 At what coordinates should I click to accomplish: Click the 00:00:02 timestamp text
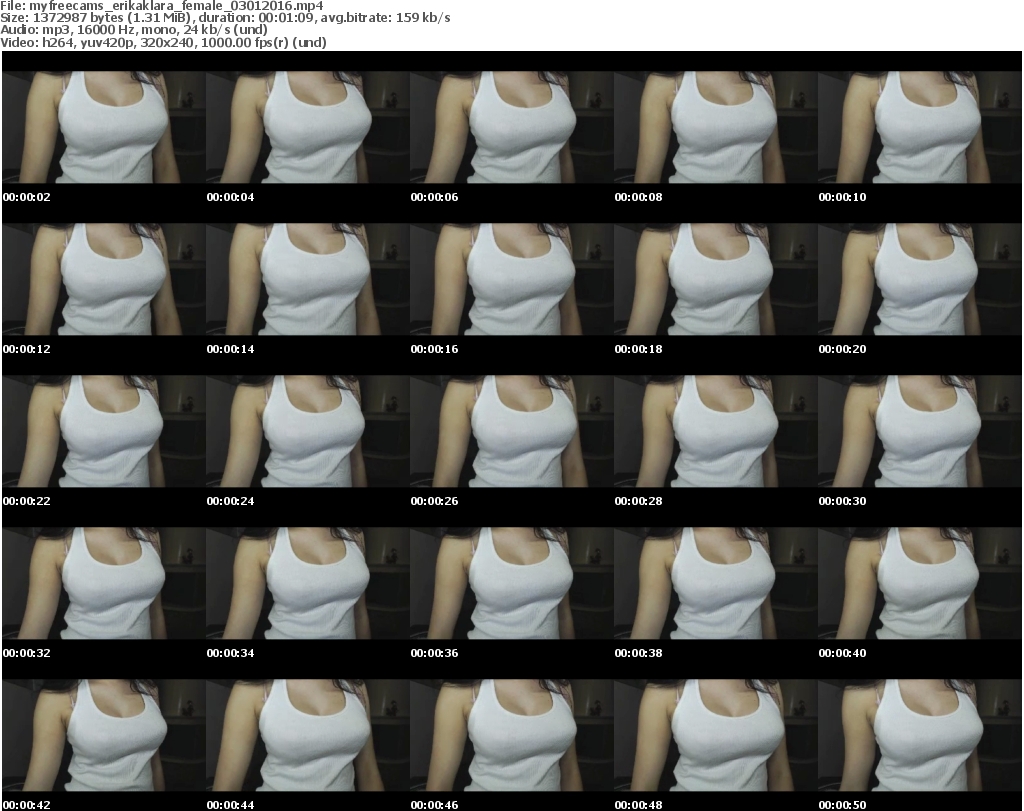pyautogui.click(x=27, y=197)
